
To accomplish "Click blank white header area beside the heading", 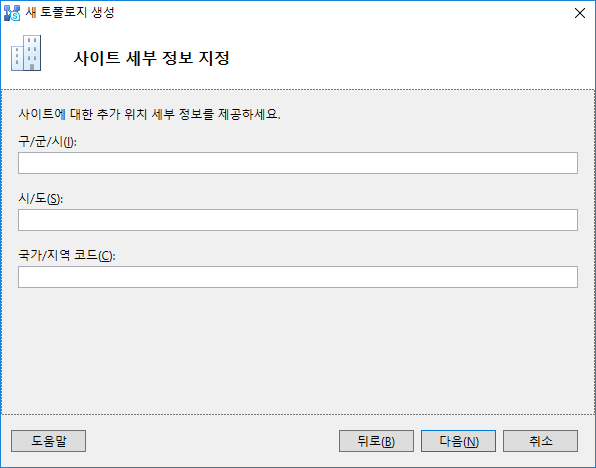I will (x=411, y=58).
